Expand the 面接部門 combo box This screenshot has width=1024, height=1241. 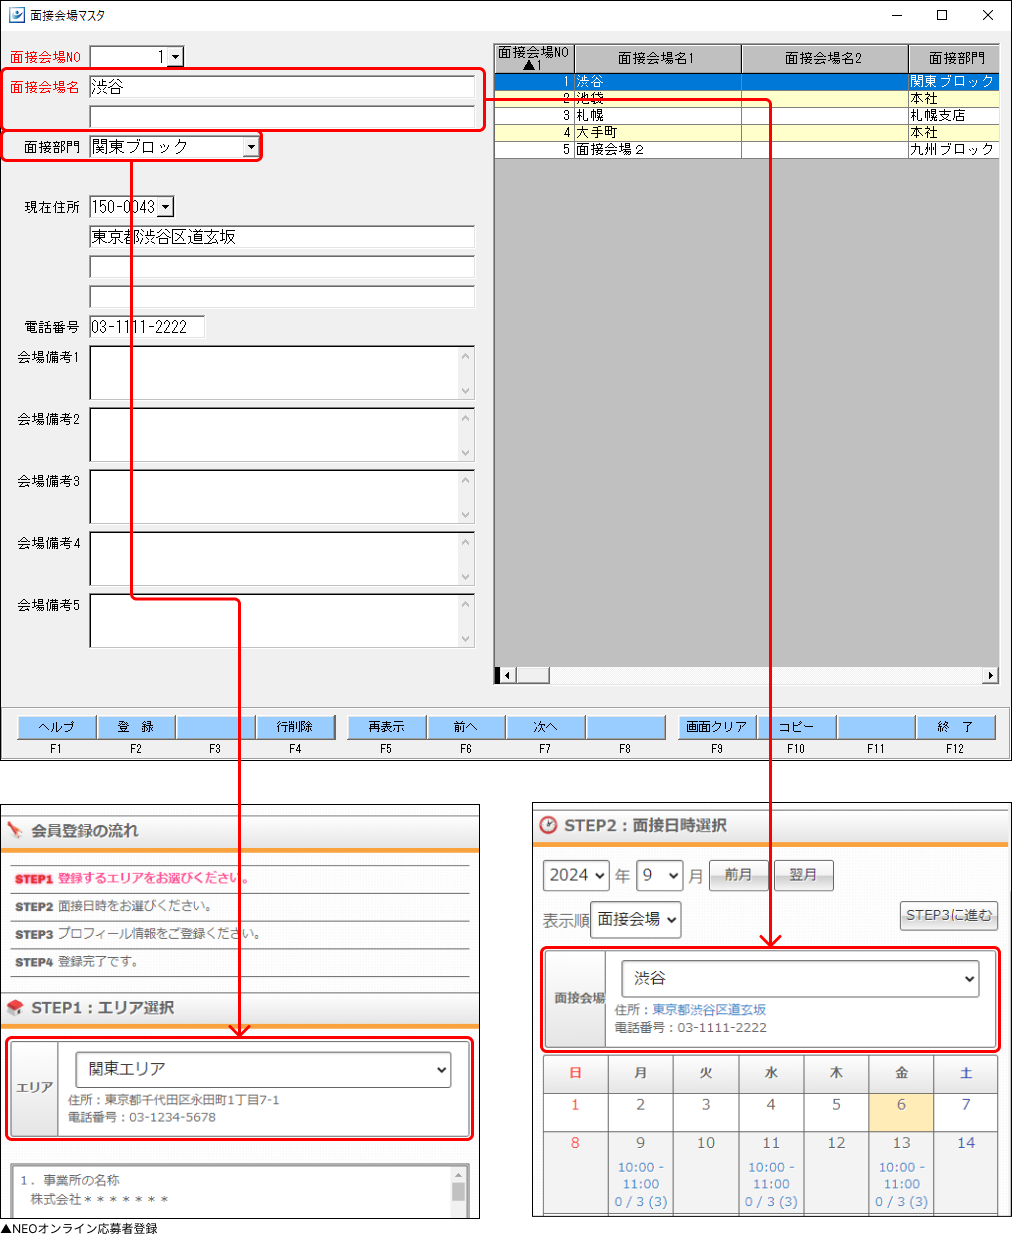pyautogui.click(x=251, y=147)
